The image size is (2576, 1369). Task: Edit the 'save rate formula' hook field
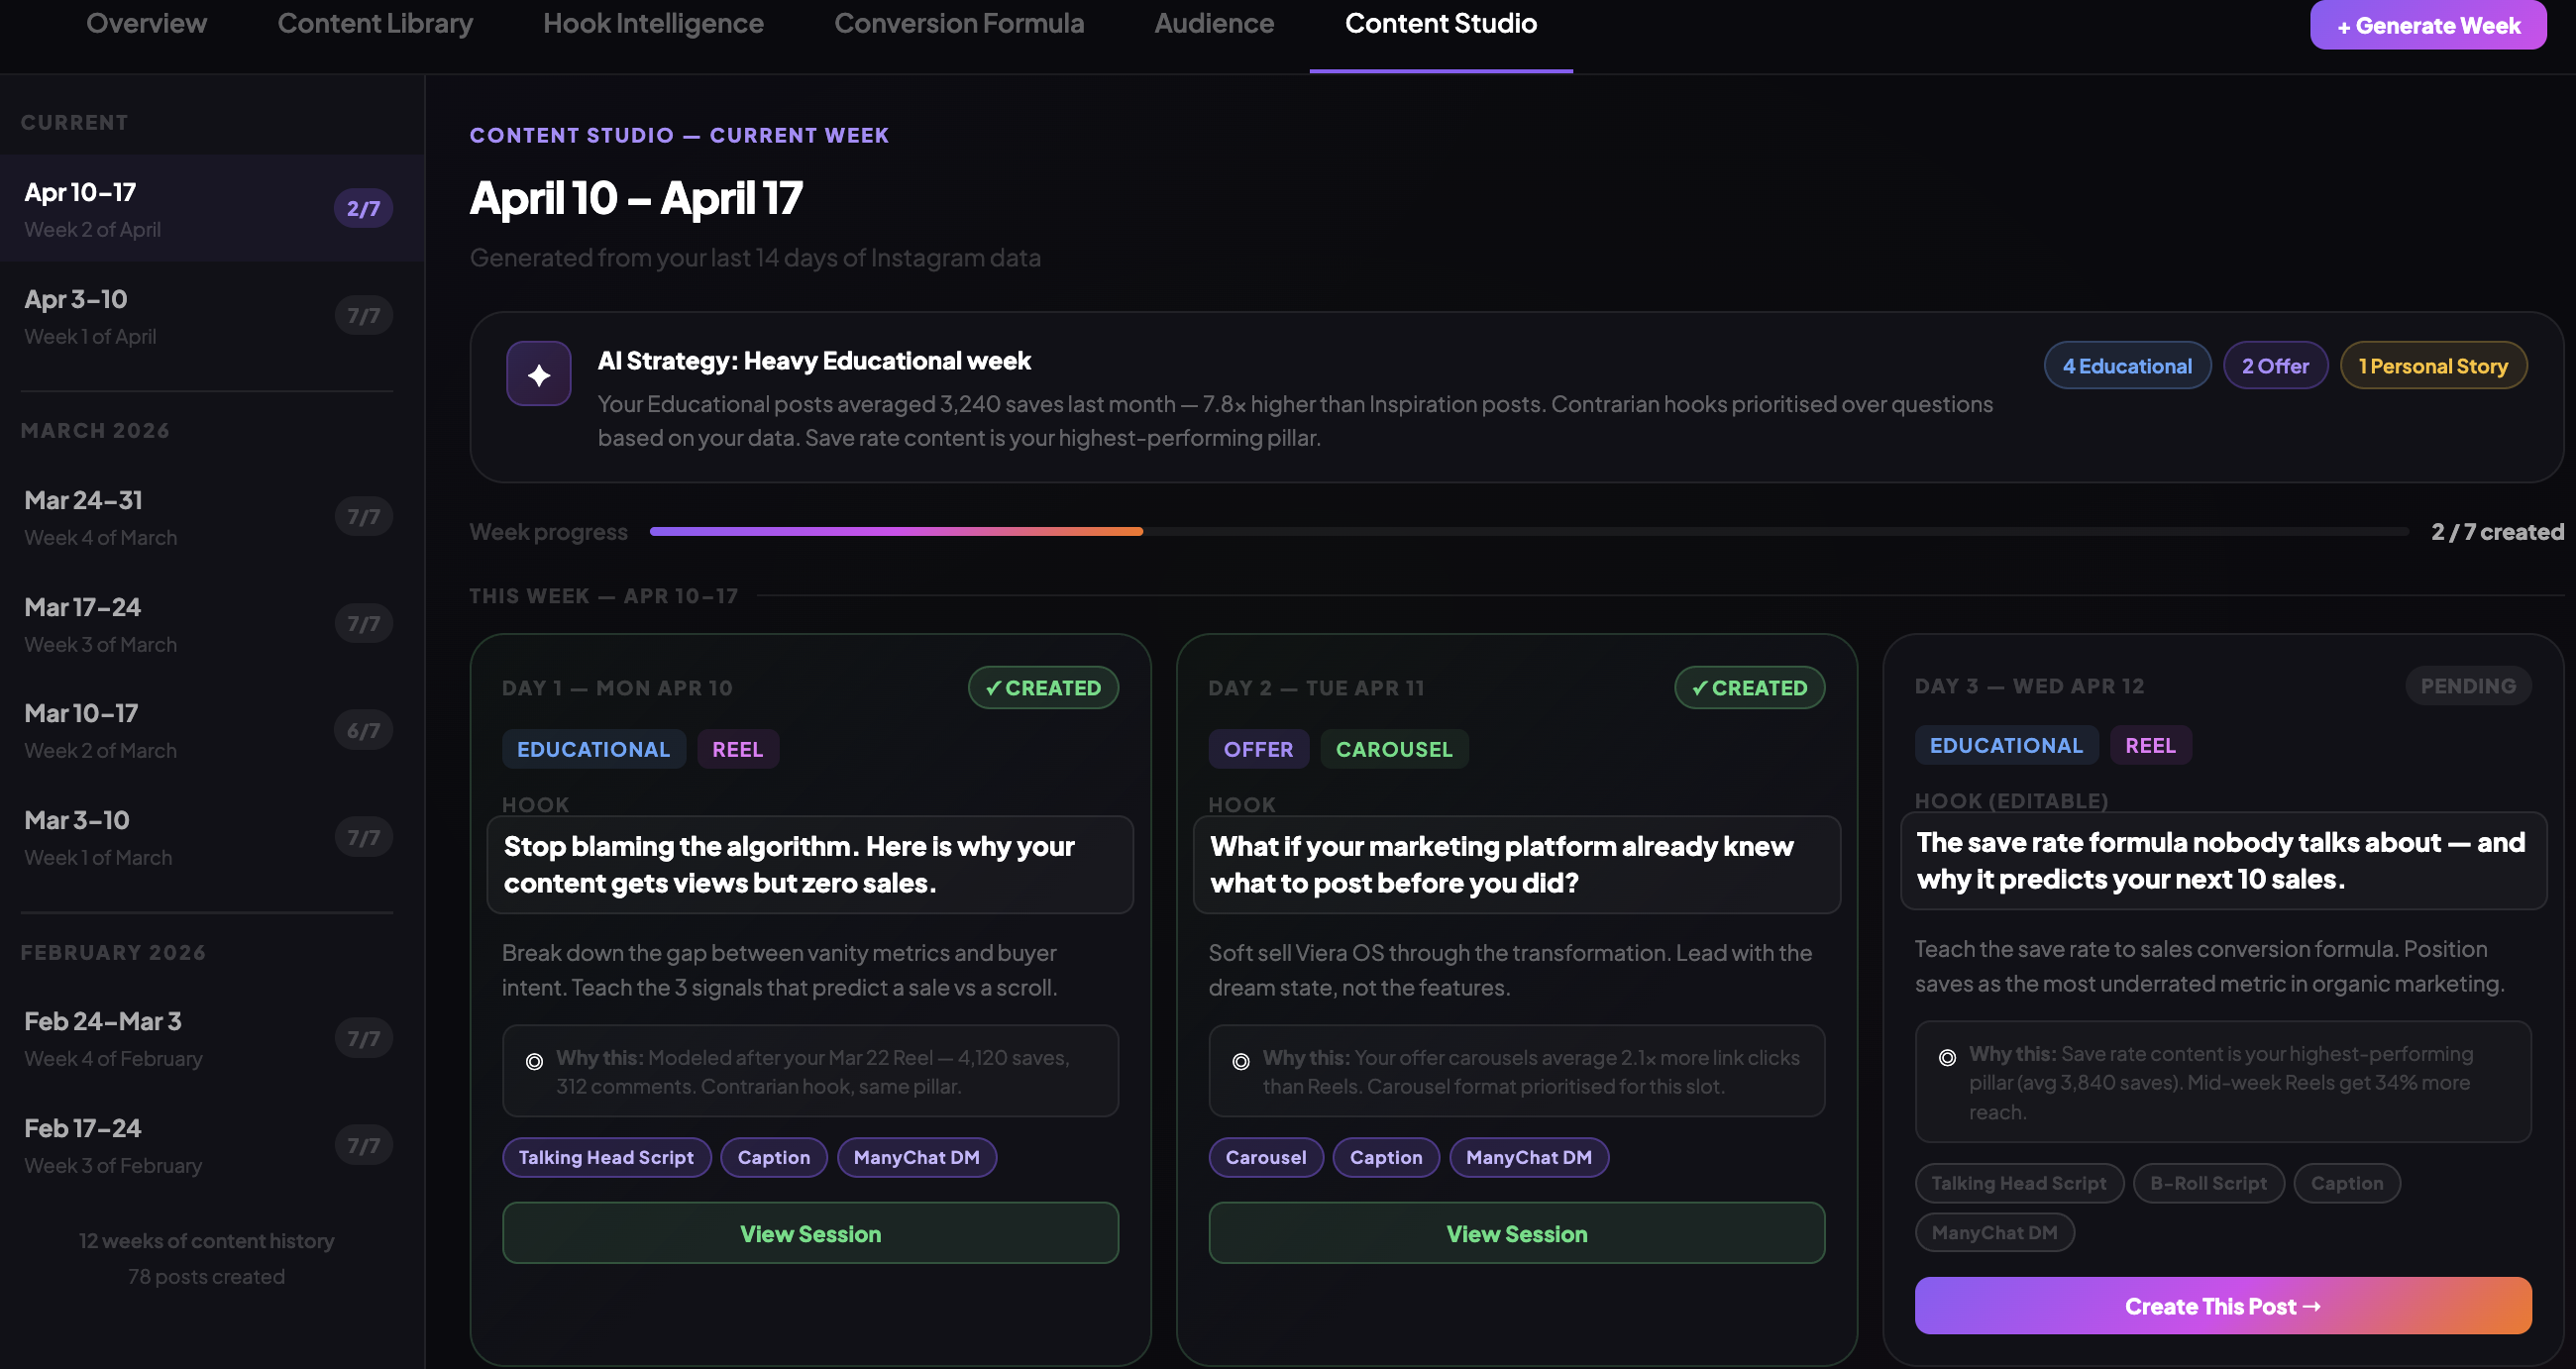point(2223,860)
